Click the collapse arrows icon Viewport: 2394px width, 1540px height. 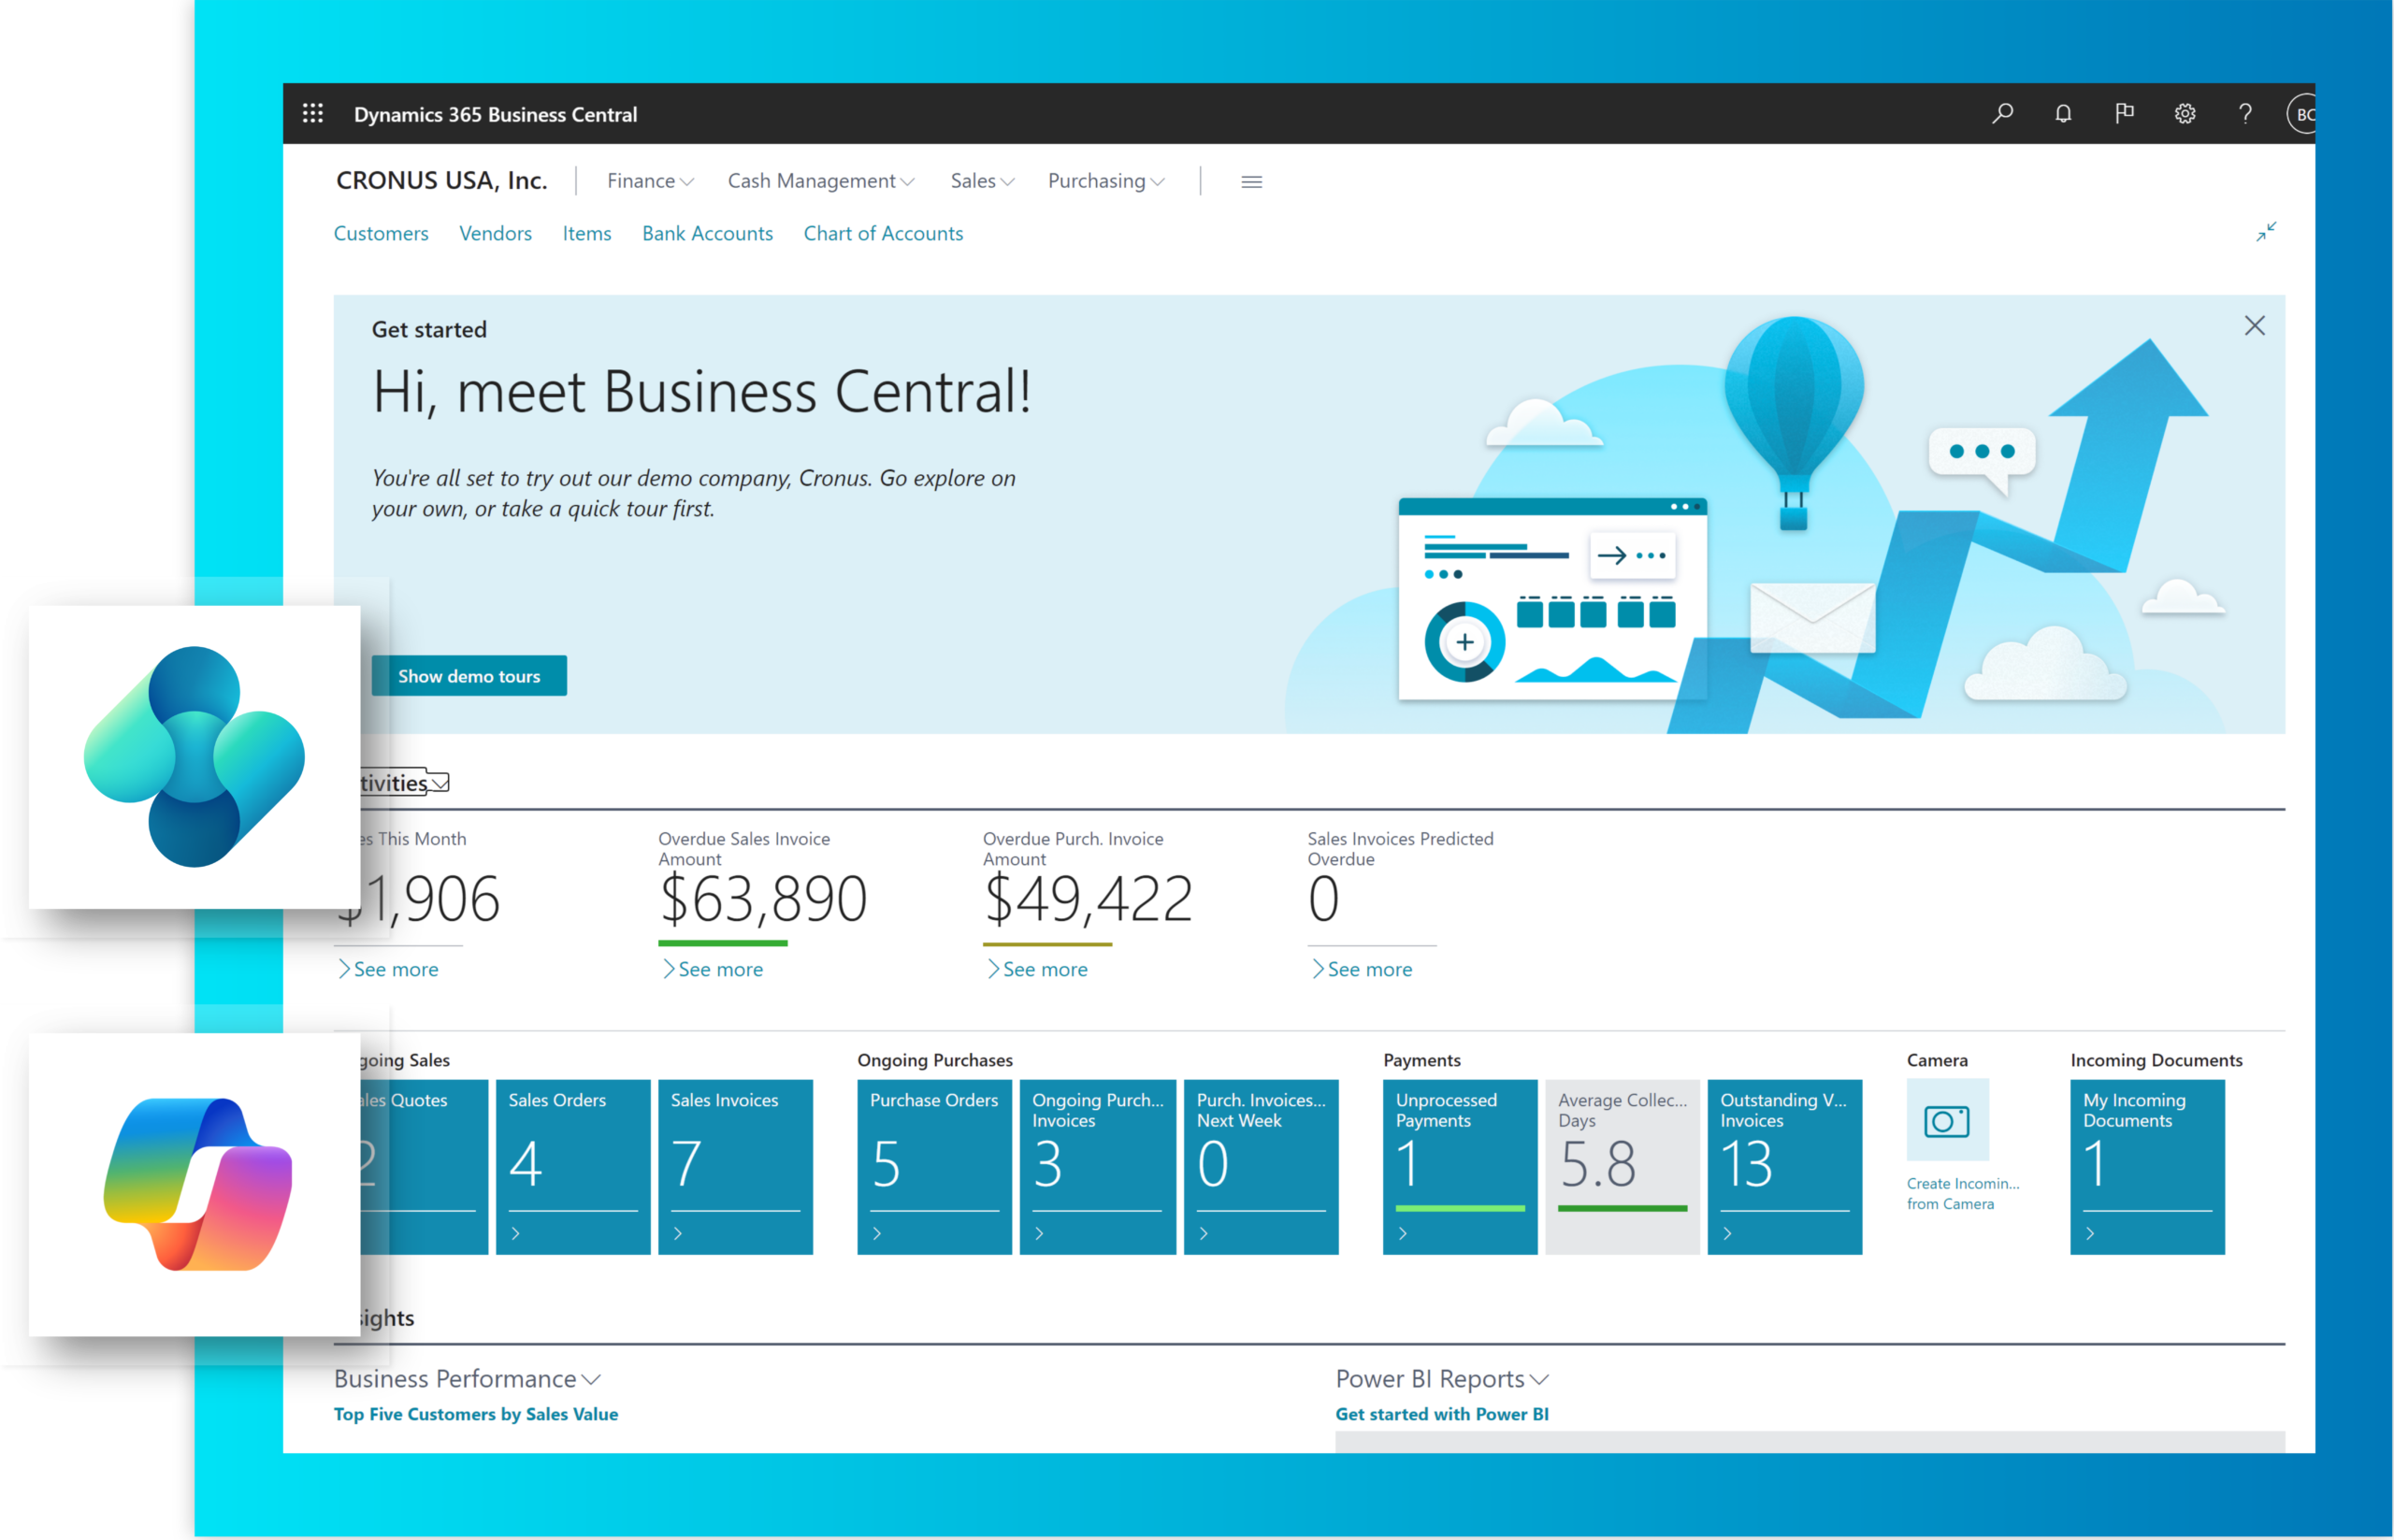click(x=2266, y=231)
